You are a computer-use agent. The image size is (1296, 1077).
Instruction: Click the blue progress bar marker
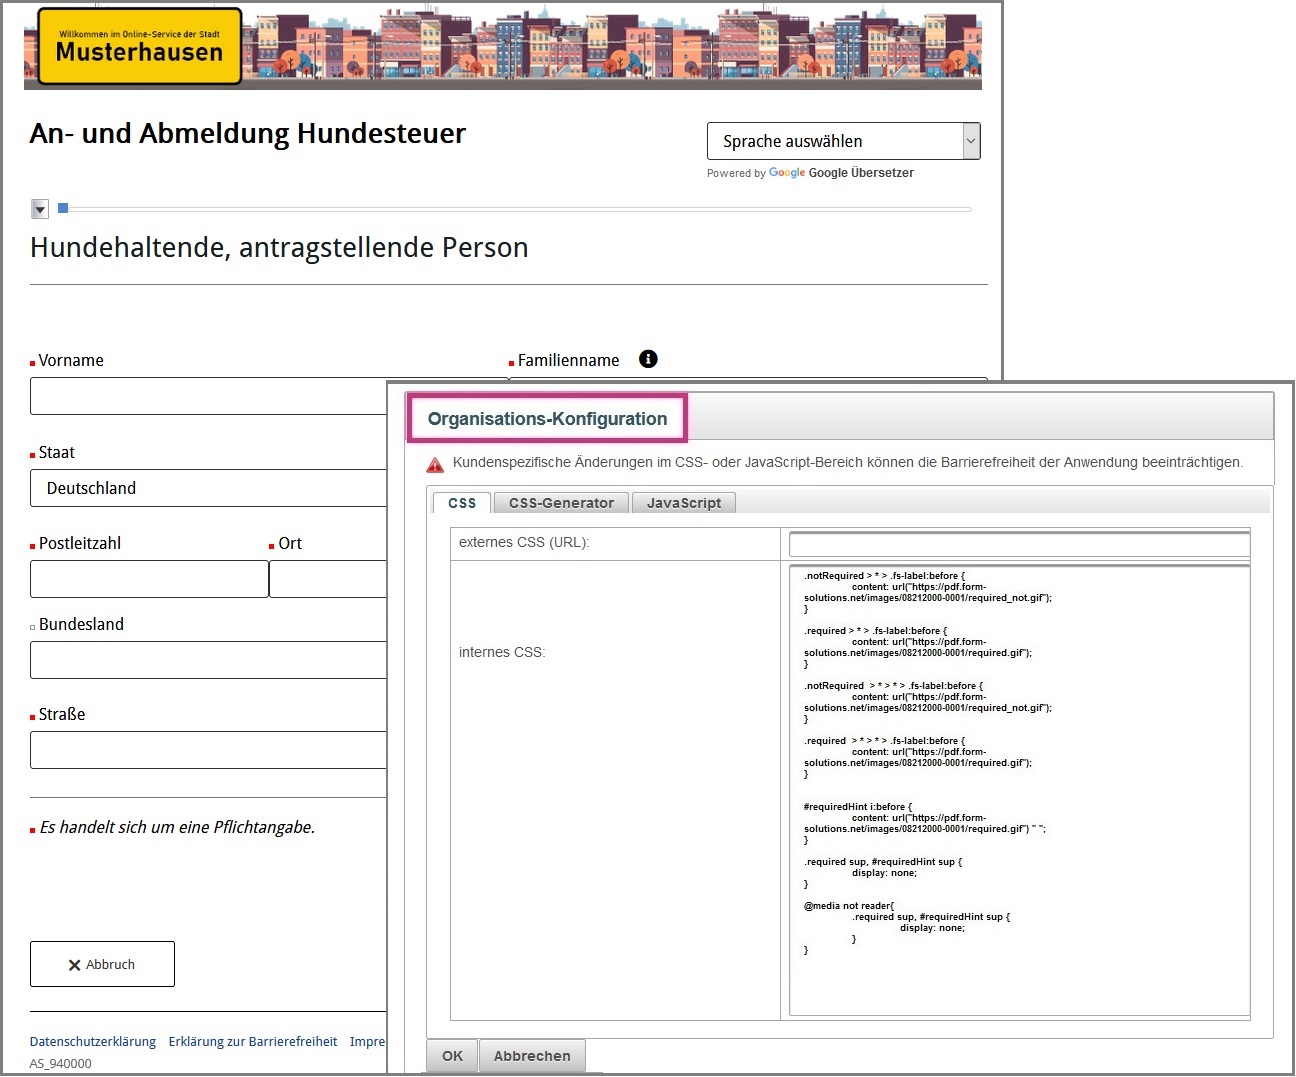(63, 208)
